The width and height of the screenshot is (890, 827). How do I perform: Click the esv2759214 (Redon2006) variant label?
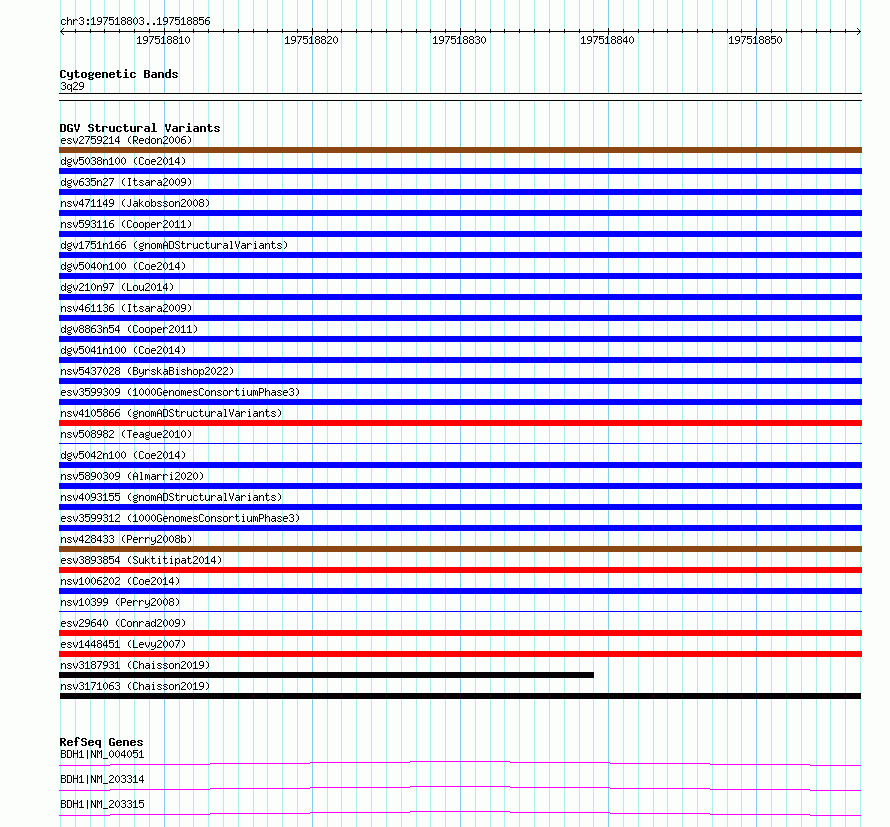point(126,140)
